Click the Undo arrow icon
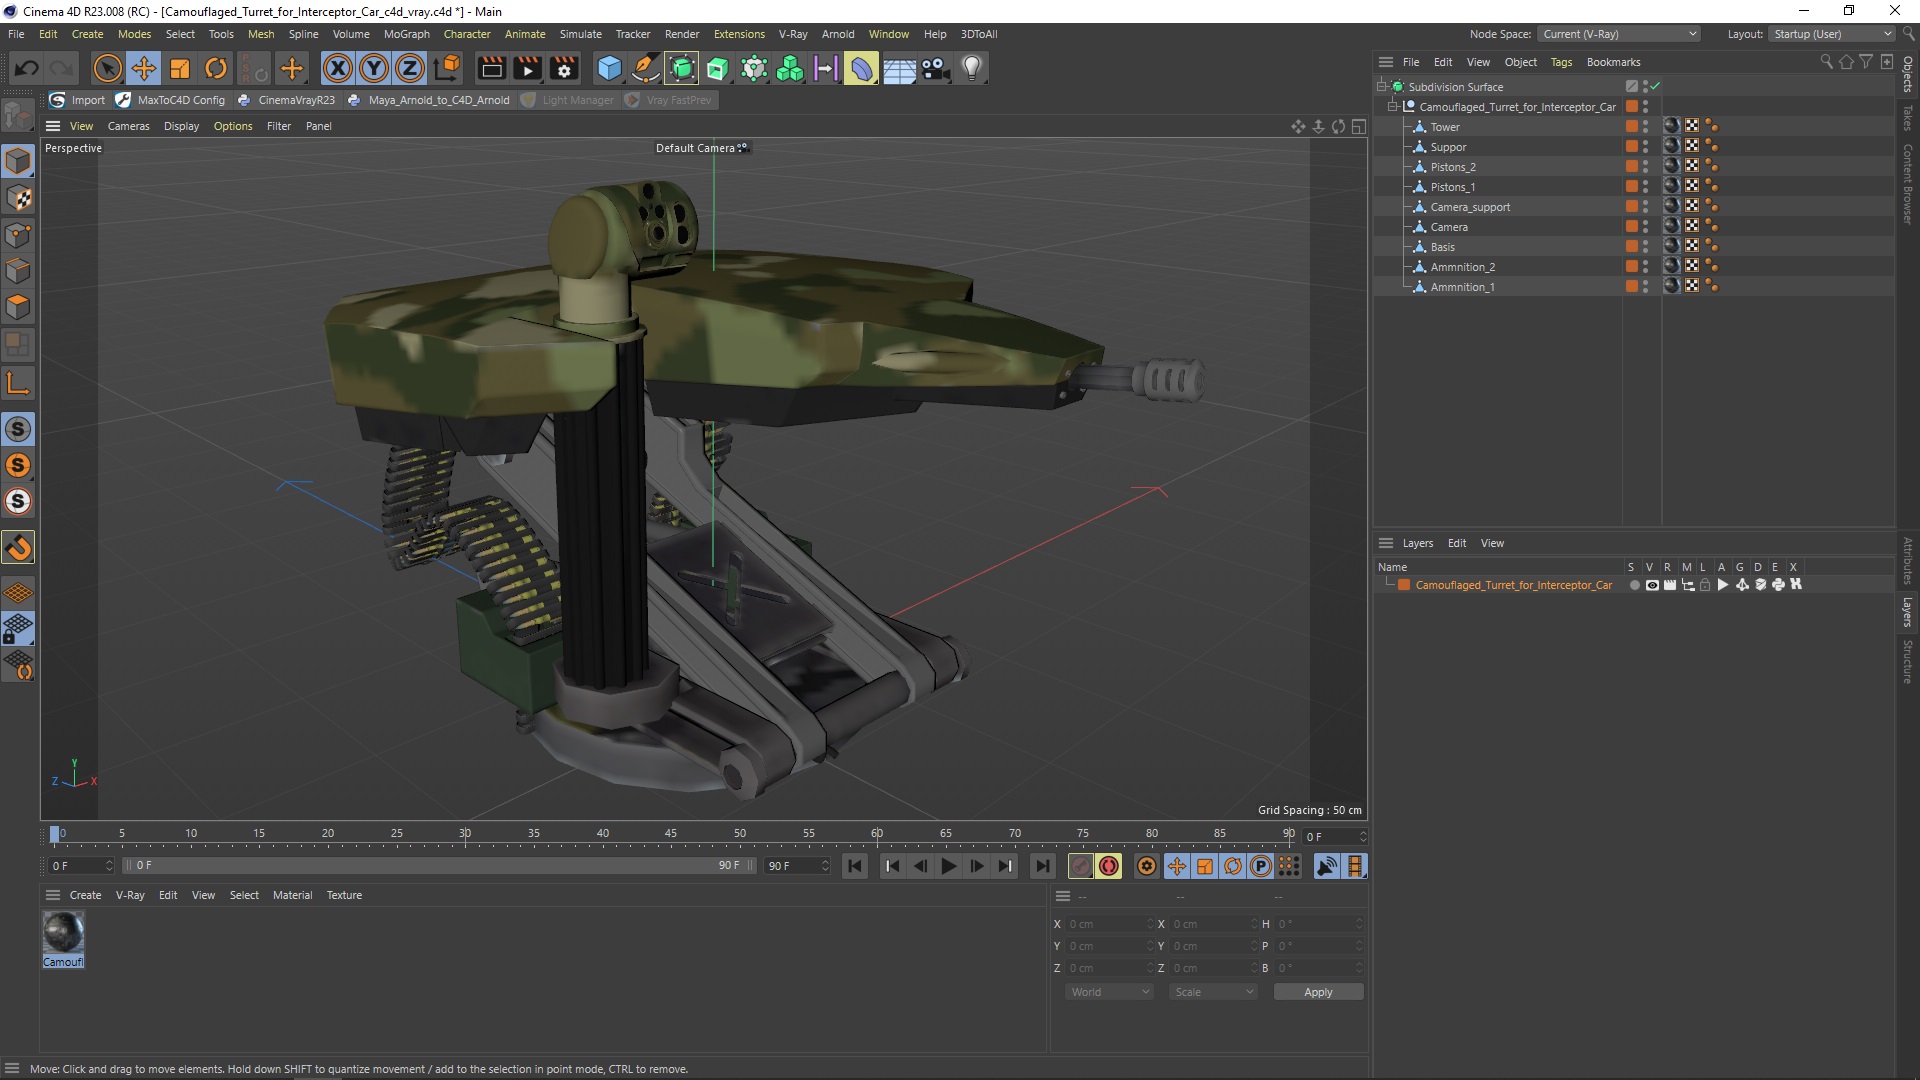The height and width of the screenshot is (1080, 1920). coord(27,68)
